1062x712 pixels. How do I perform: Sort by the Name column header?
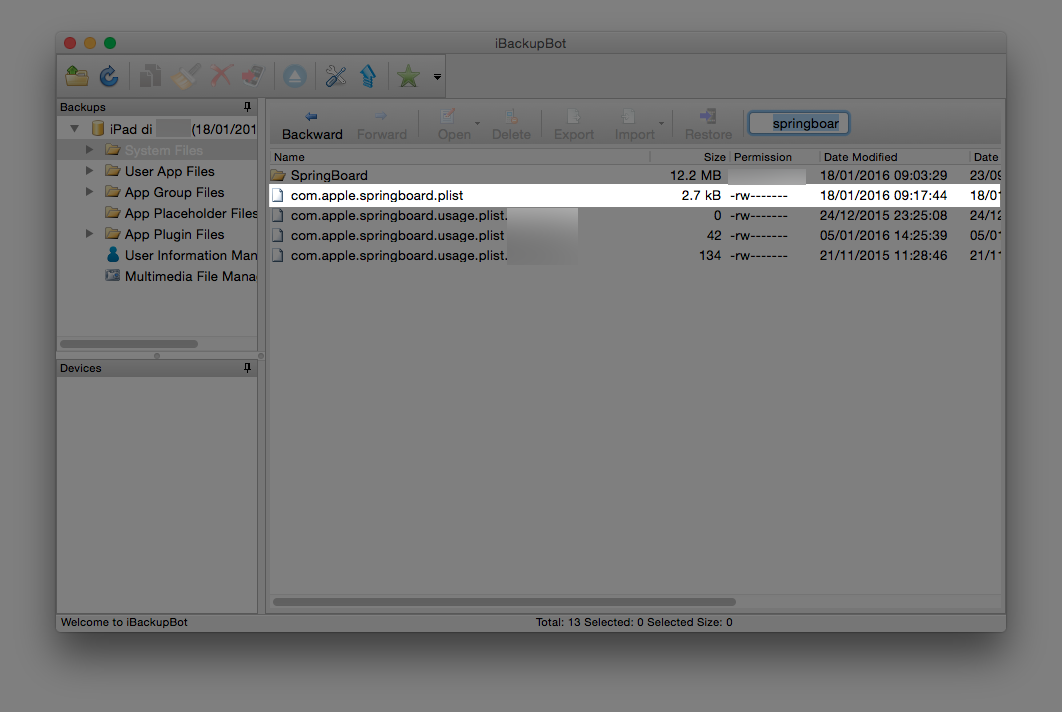460,157
